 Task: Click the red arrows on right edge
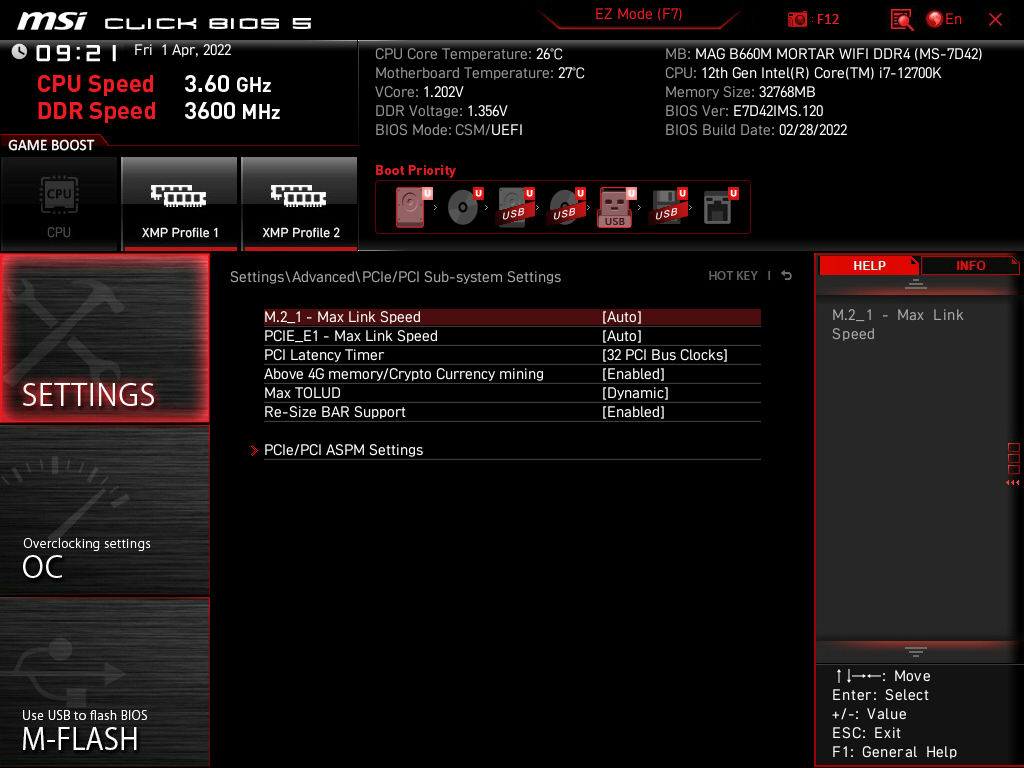pos(1012,483)
